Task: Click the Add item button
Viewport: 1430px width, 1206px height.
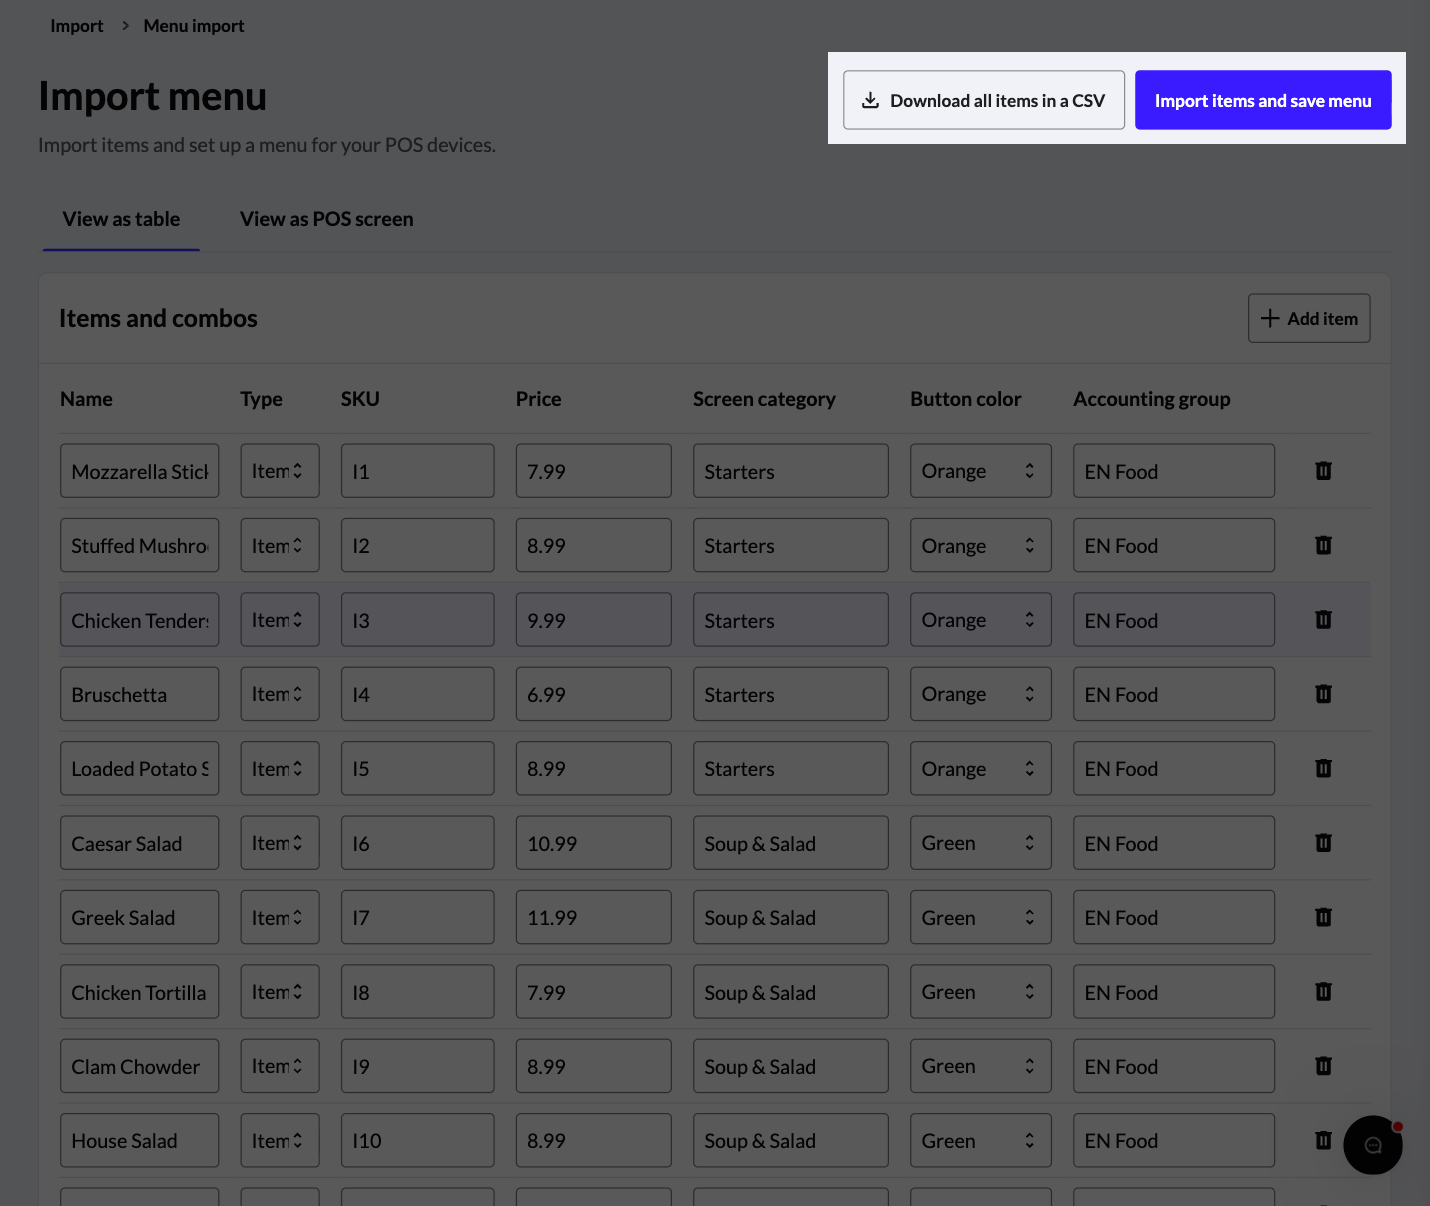Action: tap(1309, 318)
